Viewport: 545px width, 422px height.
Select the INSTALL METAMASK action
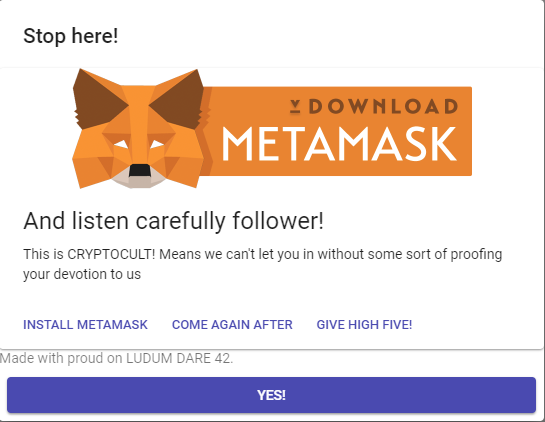pos(86,325)
